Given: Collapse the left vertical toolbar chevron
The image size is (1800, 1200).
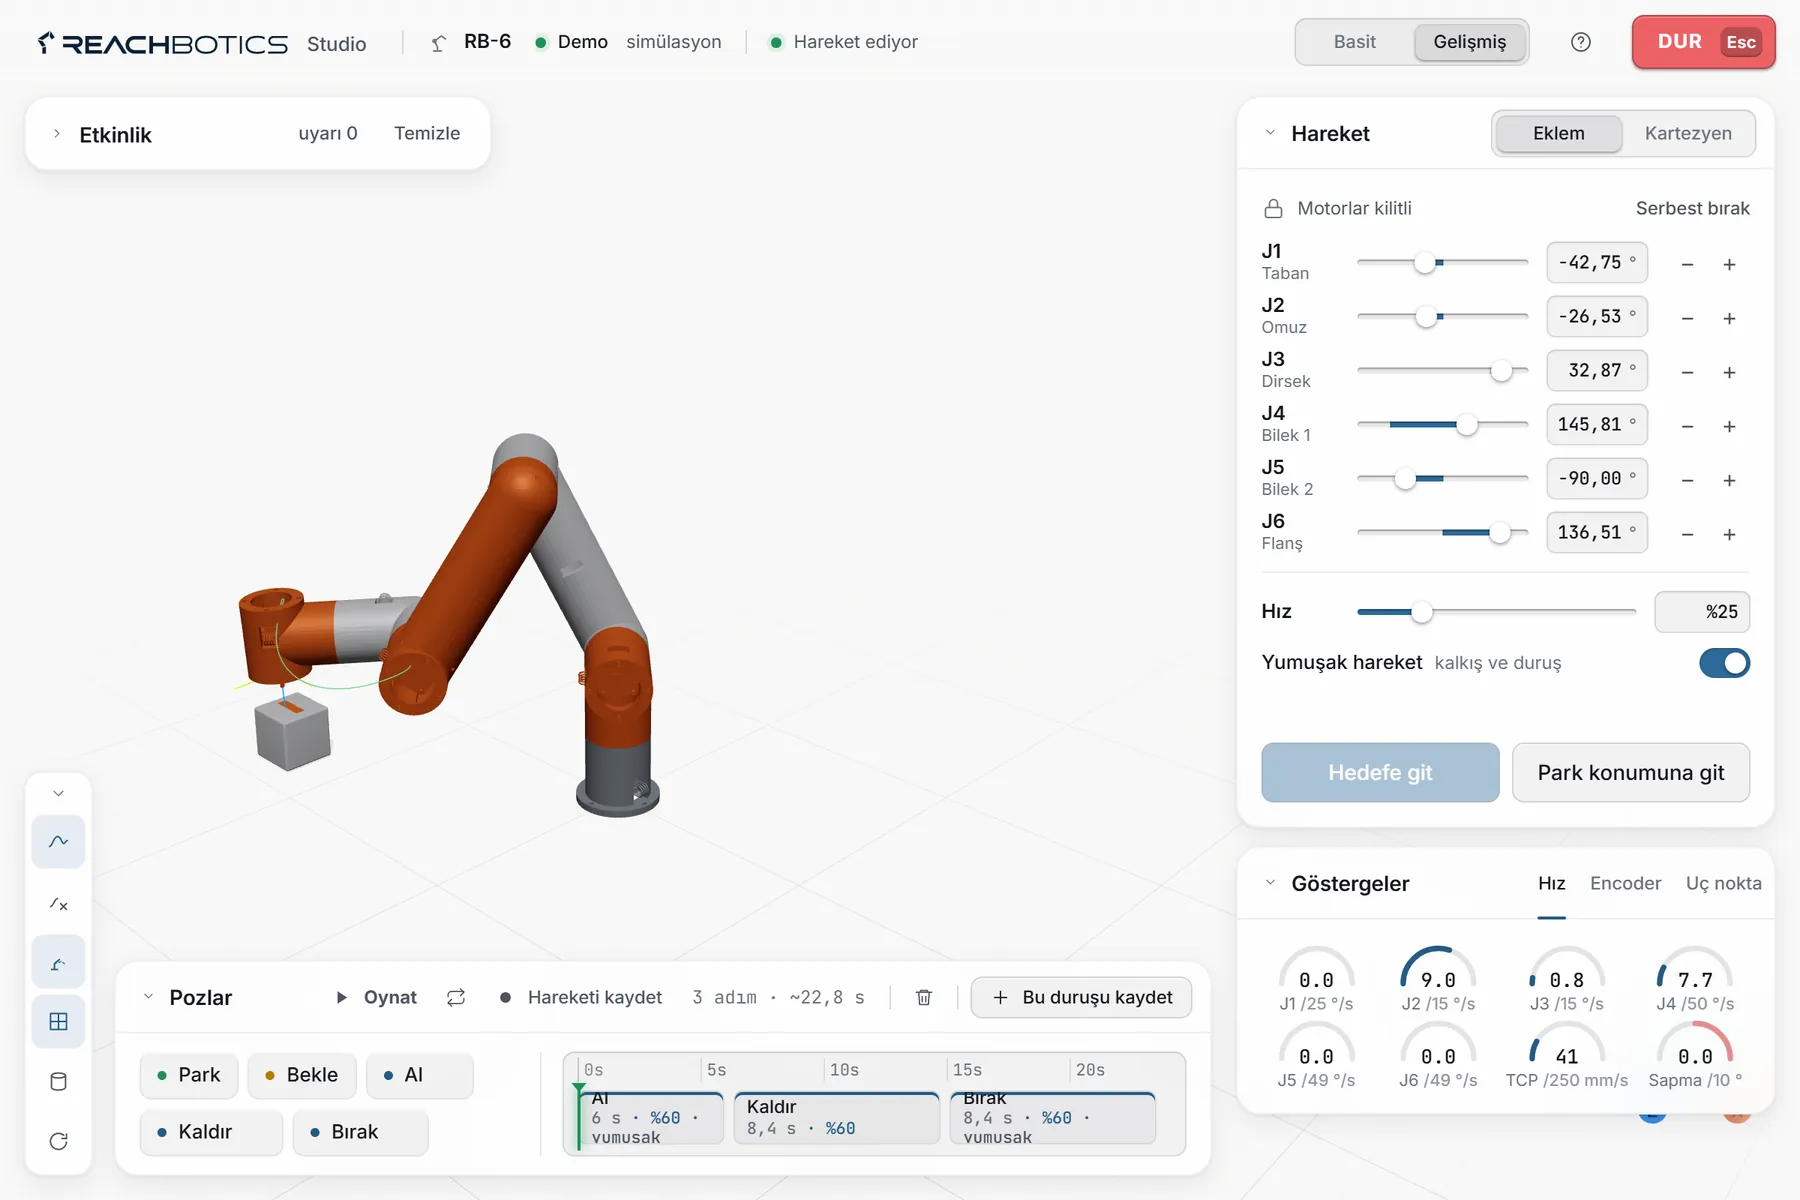Looking at the screenshot, I should coord(59,793).
